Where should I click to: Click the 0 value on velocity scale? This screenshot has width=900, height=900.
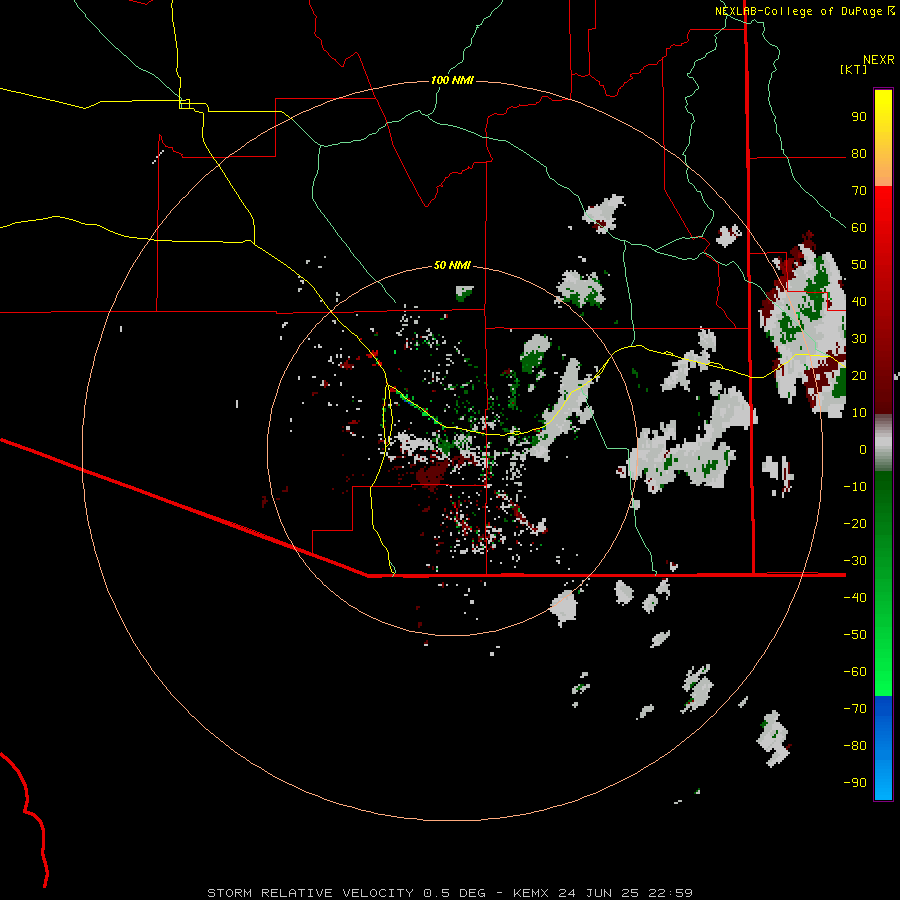pyautogui.click(x=863, y=449)
